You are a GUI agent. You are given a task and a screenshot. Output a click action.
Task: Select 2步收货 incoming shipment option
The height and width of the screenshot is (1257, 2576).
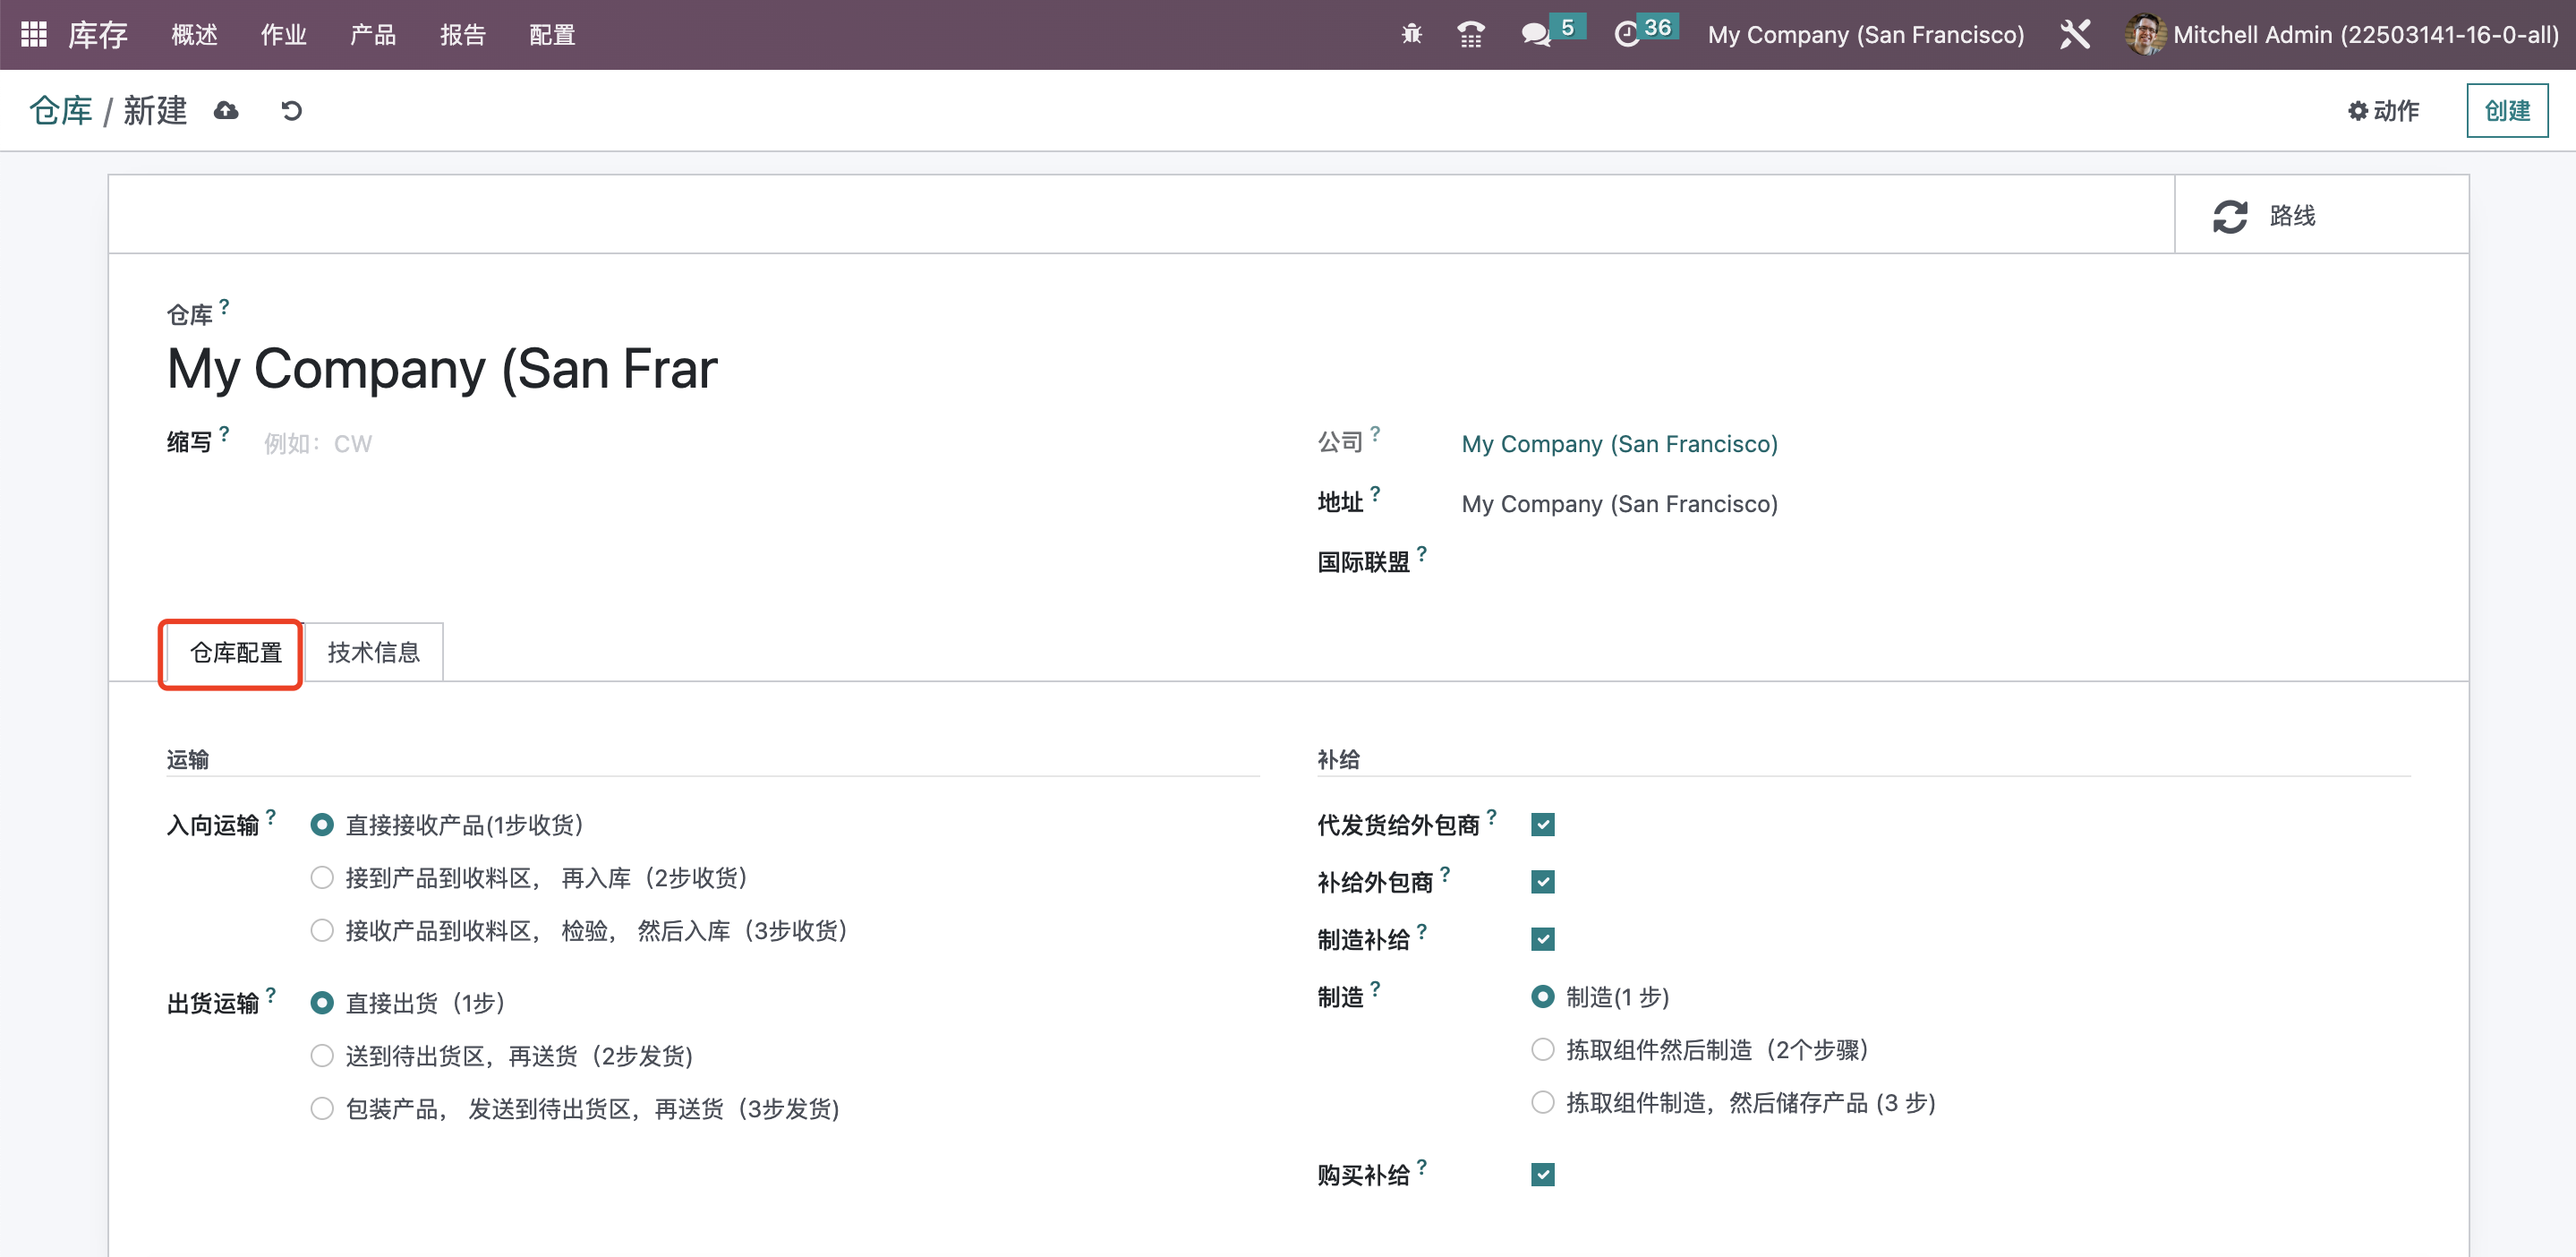[x=321, y=878]
